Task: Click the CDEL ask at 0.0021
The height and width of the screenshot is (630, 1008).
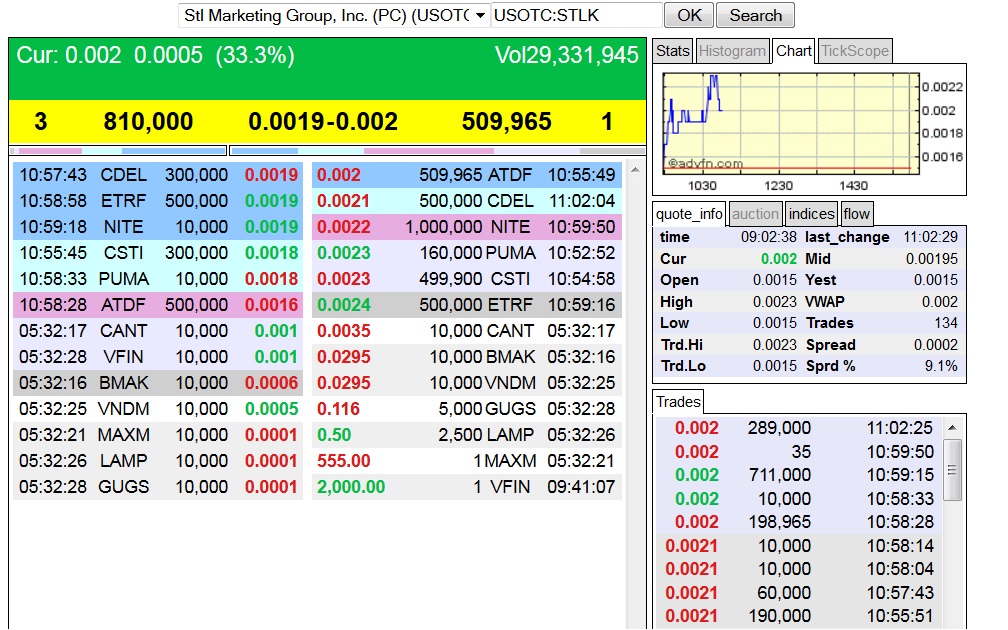Action: (x=467, y=201)
